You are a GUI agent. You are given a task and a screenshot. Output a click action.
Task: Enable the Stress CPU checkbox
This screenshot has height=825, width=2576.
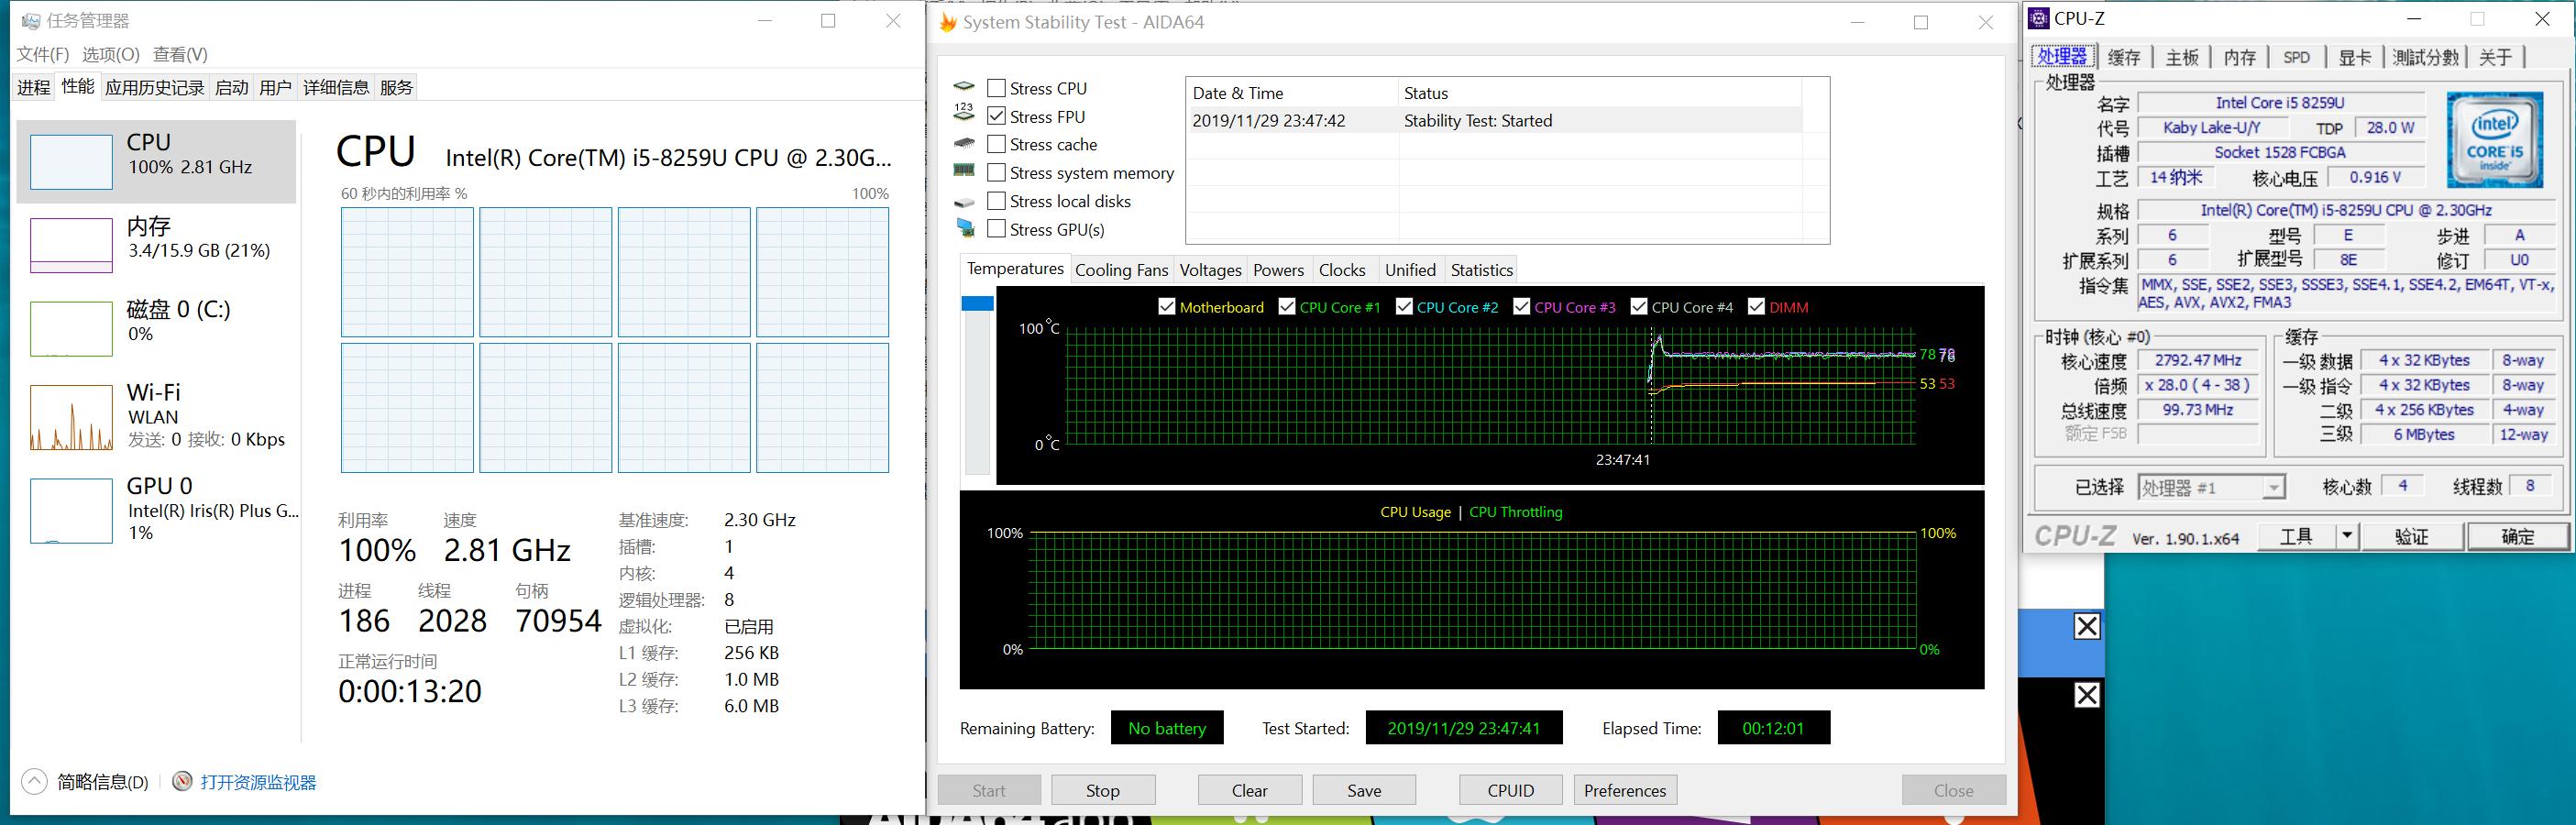(996, 88)
